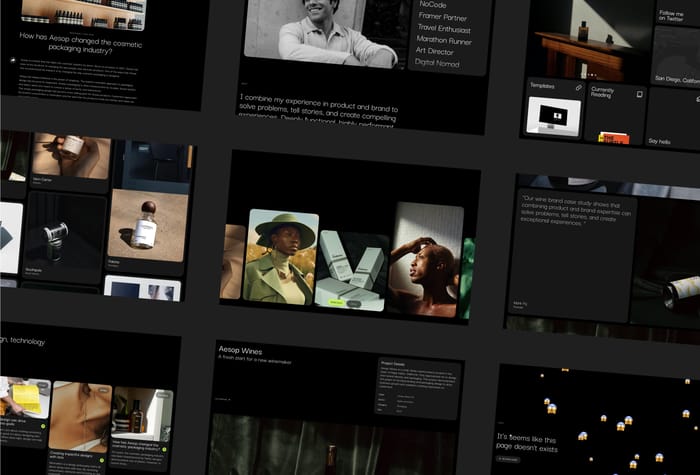Click the product shelf header image of the article
The width and height of the screenshot is (700, 475).
83,14
